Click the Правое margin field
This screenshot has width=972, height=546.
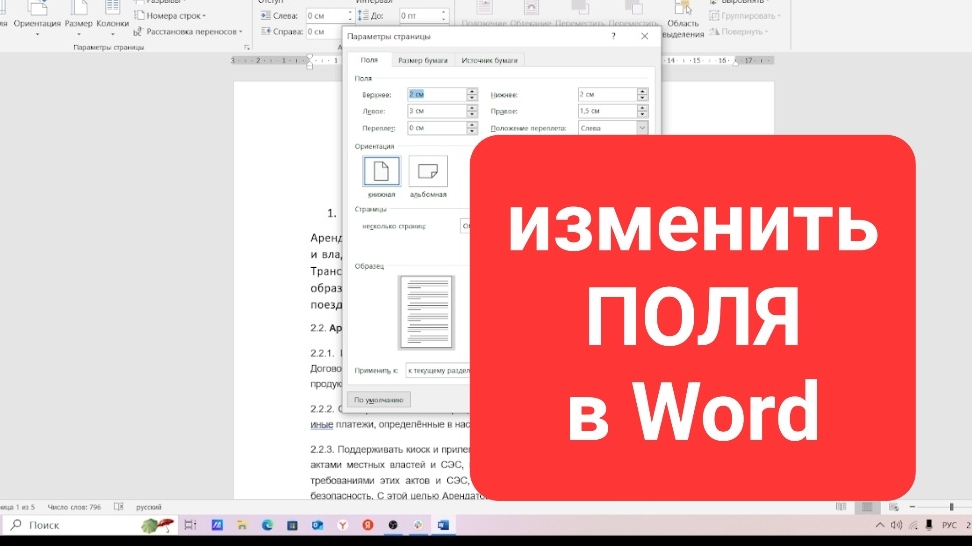(607, 111)
